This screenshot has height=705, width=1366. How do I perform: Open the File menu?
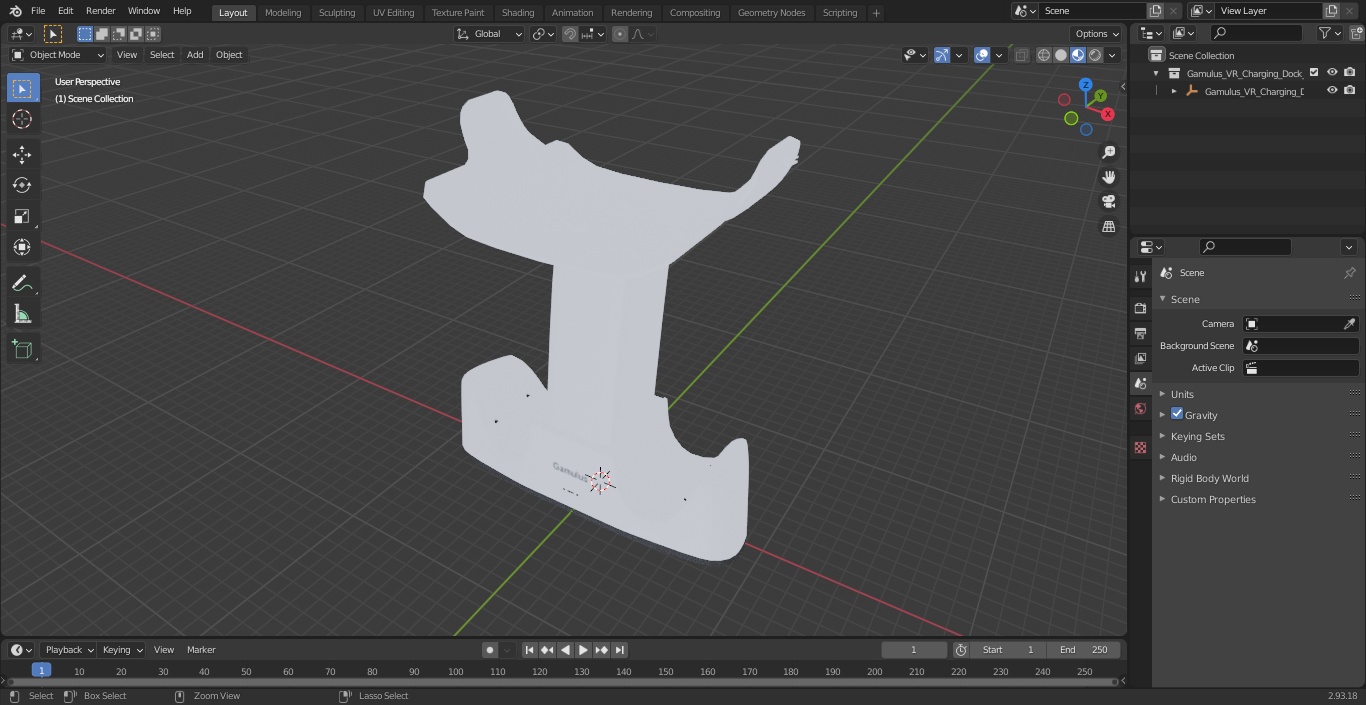click(38, 11)
